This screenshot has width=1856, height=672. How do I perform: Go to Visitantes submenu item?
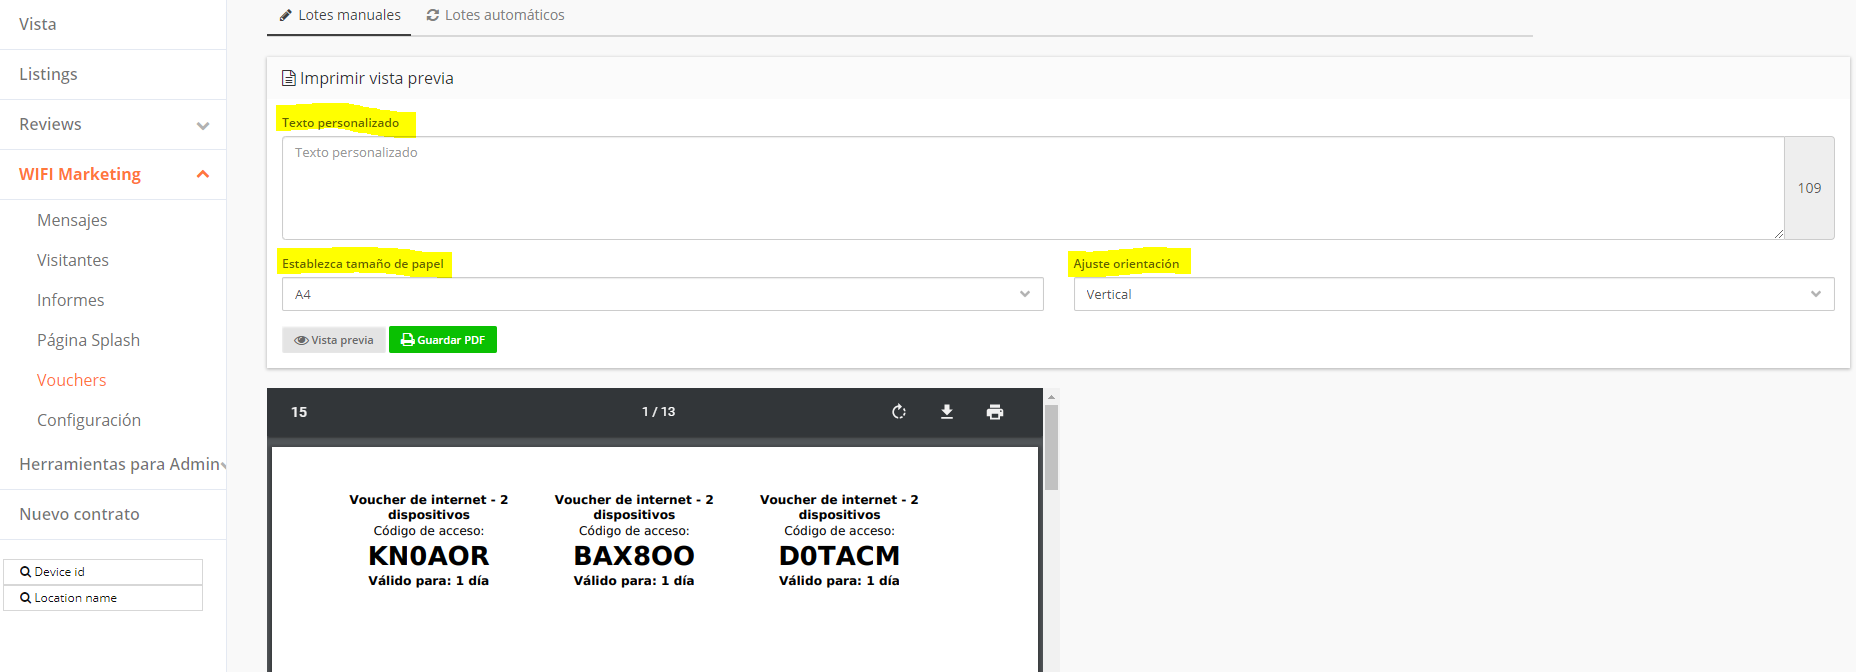pyautogui.click(x=73, y=260)
